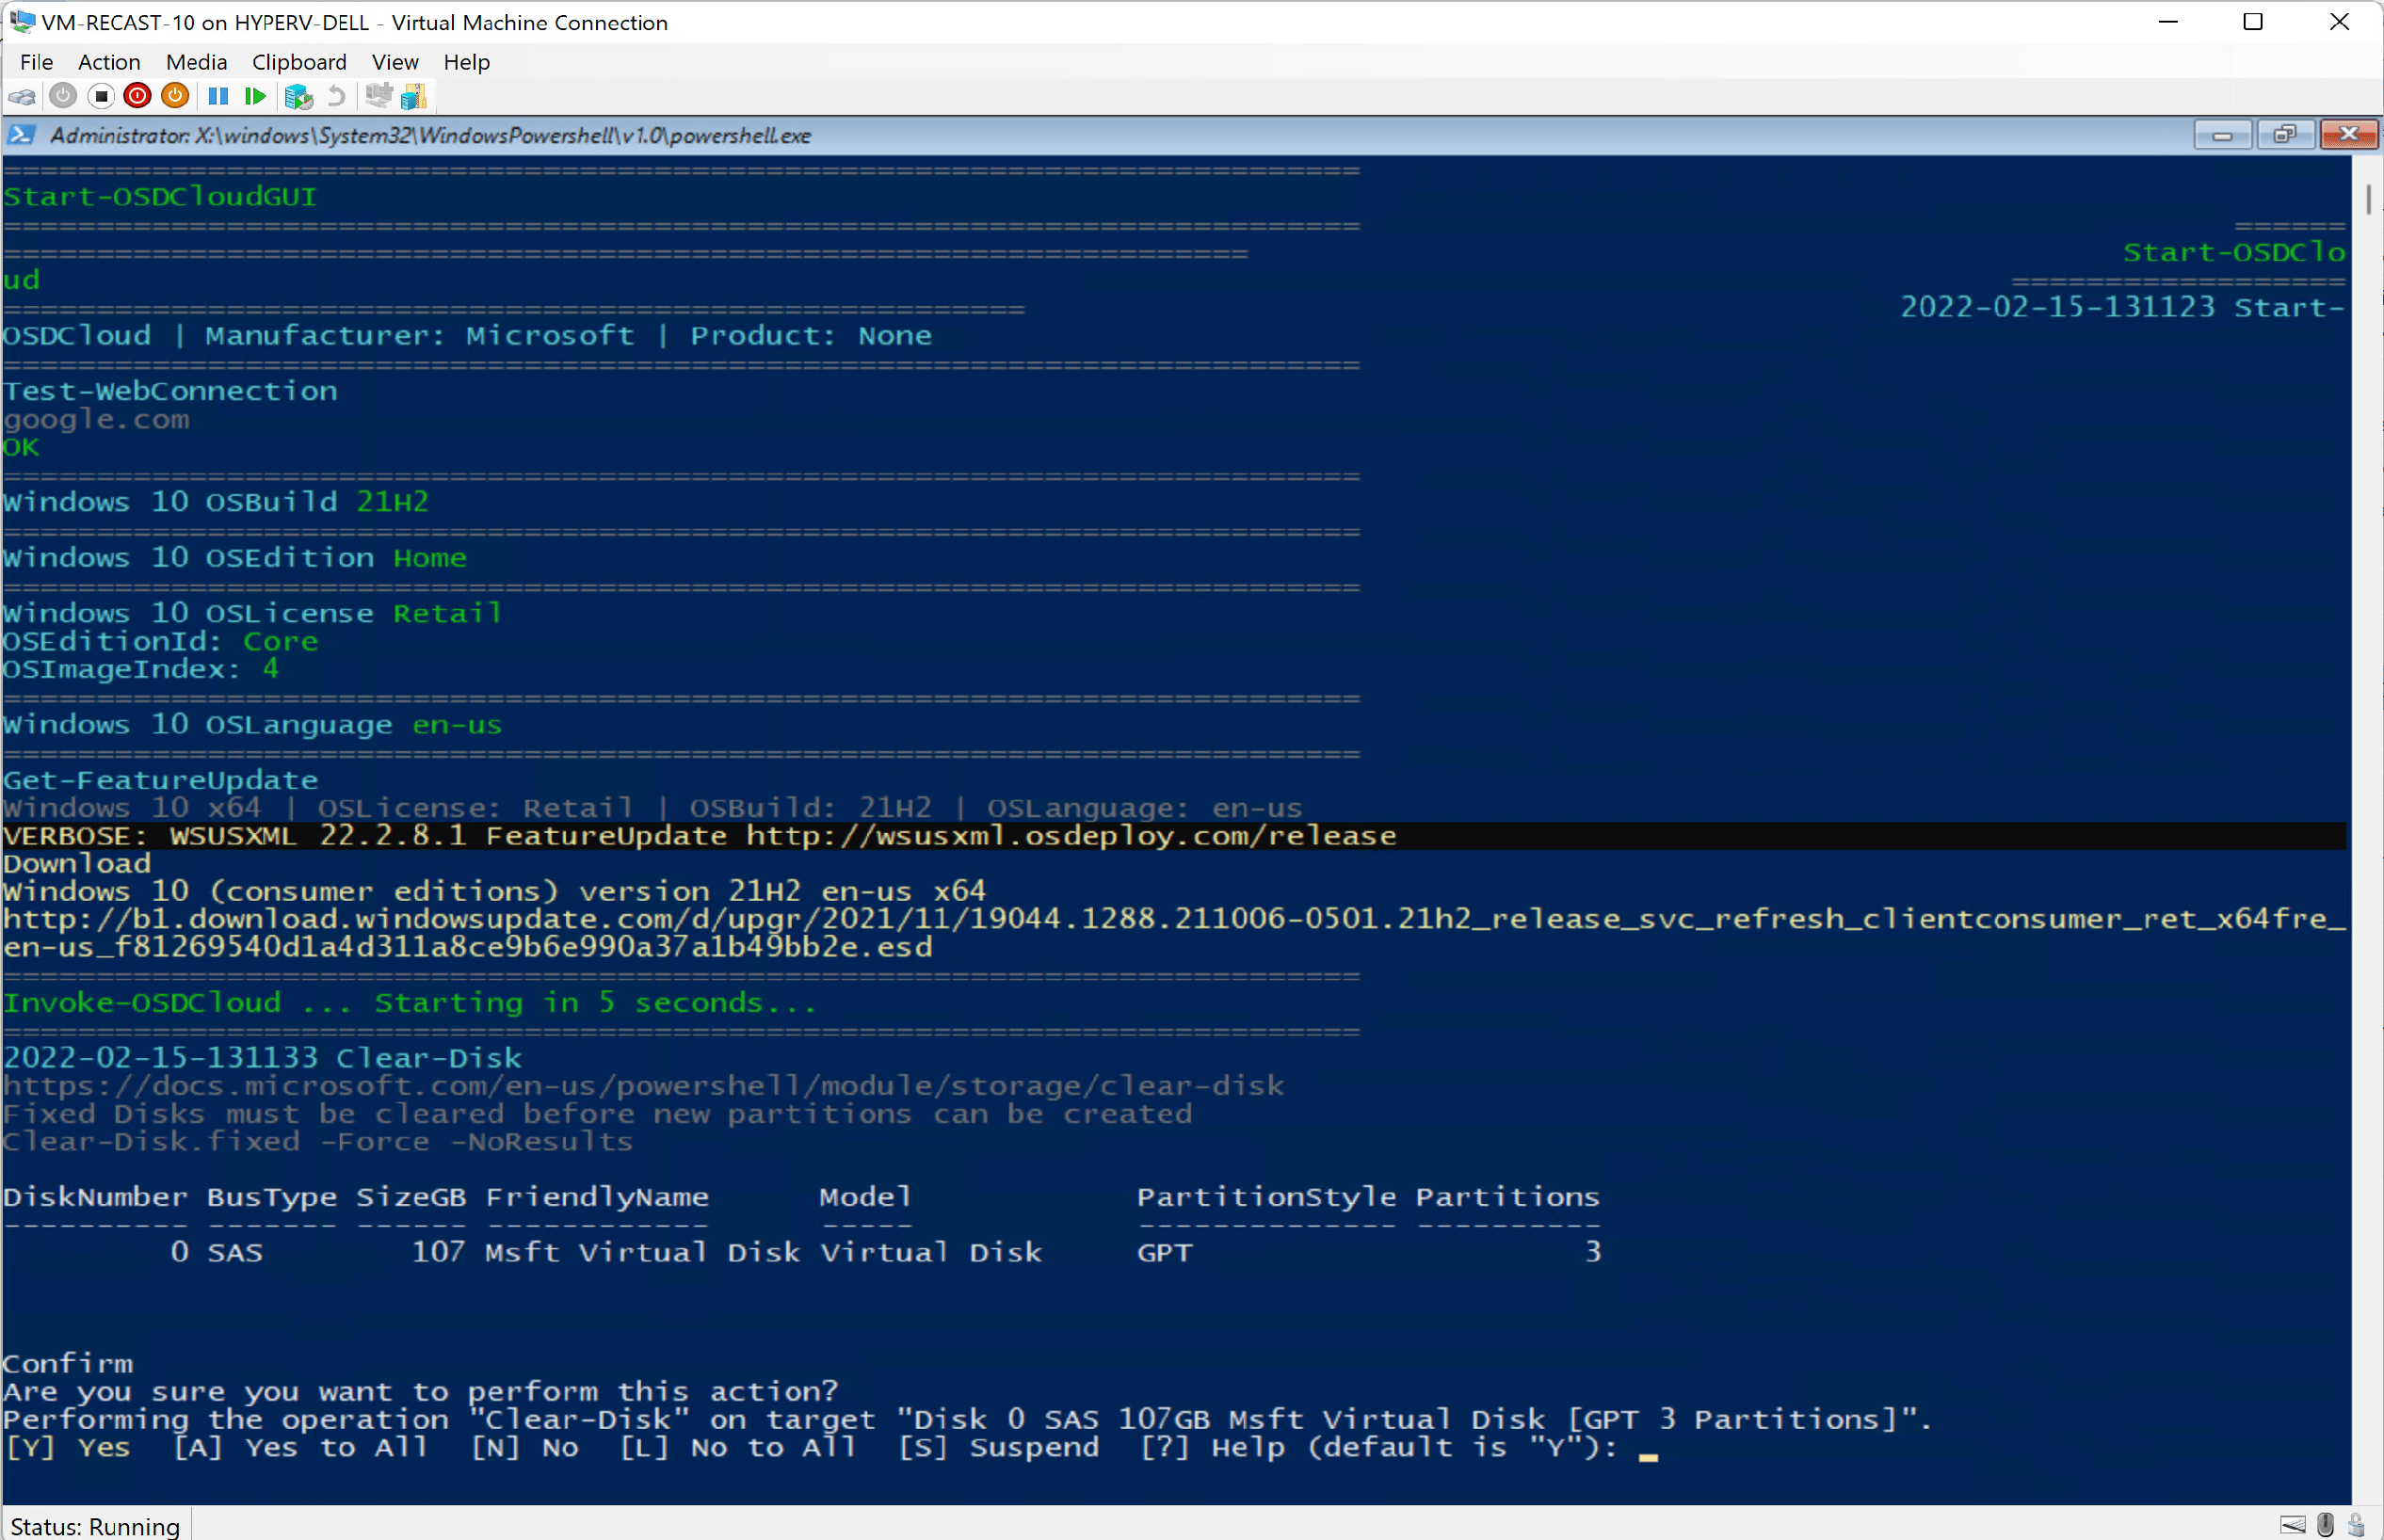Turn off the virtual machine
This screenshot has height=1540, width=2384.
click(x=101, y=96)
